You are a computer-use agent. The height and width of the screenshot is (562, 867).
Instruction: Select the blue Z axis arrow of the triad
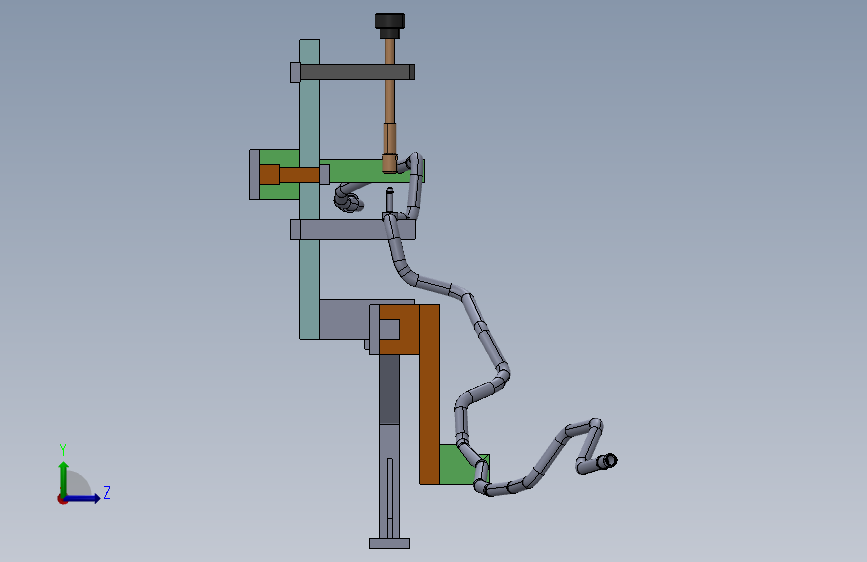[x=83, y=498]
